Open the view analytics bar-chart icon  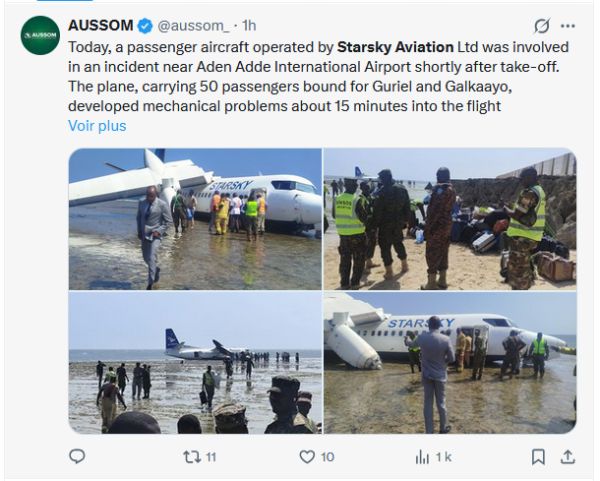421,457
